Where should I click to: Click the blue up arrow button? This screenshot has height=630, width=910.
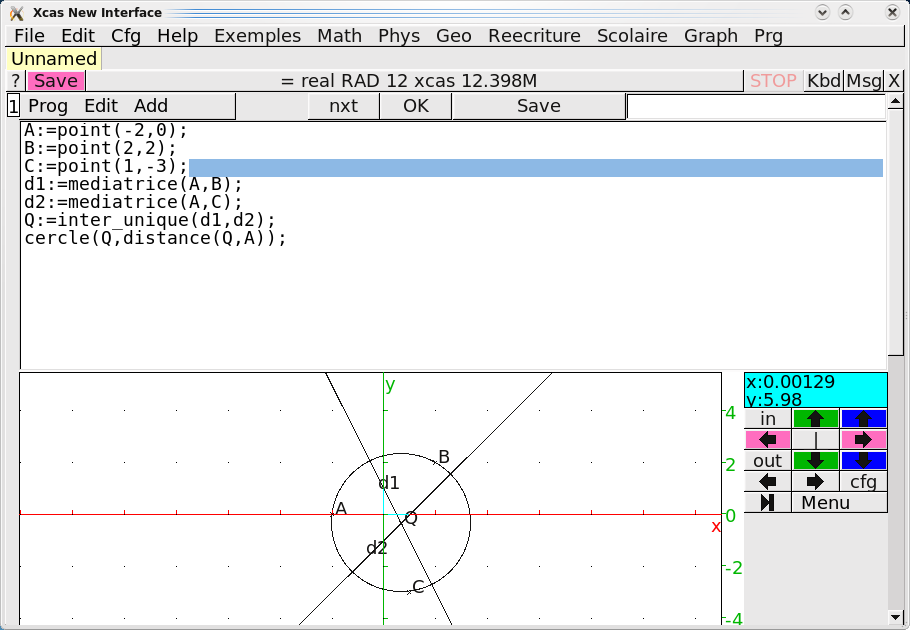[864, 418]
